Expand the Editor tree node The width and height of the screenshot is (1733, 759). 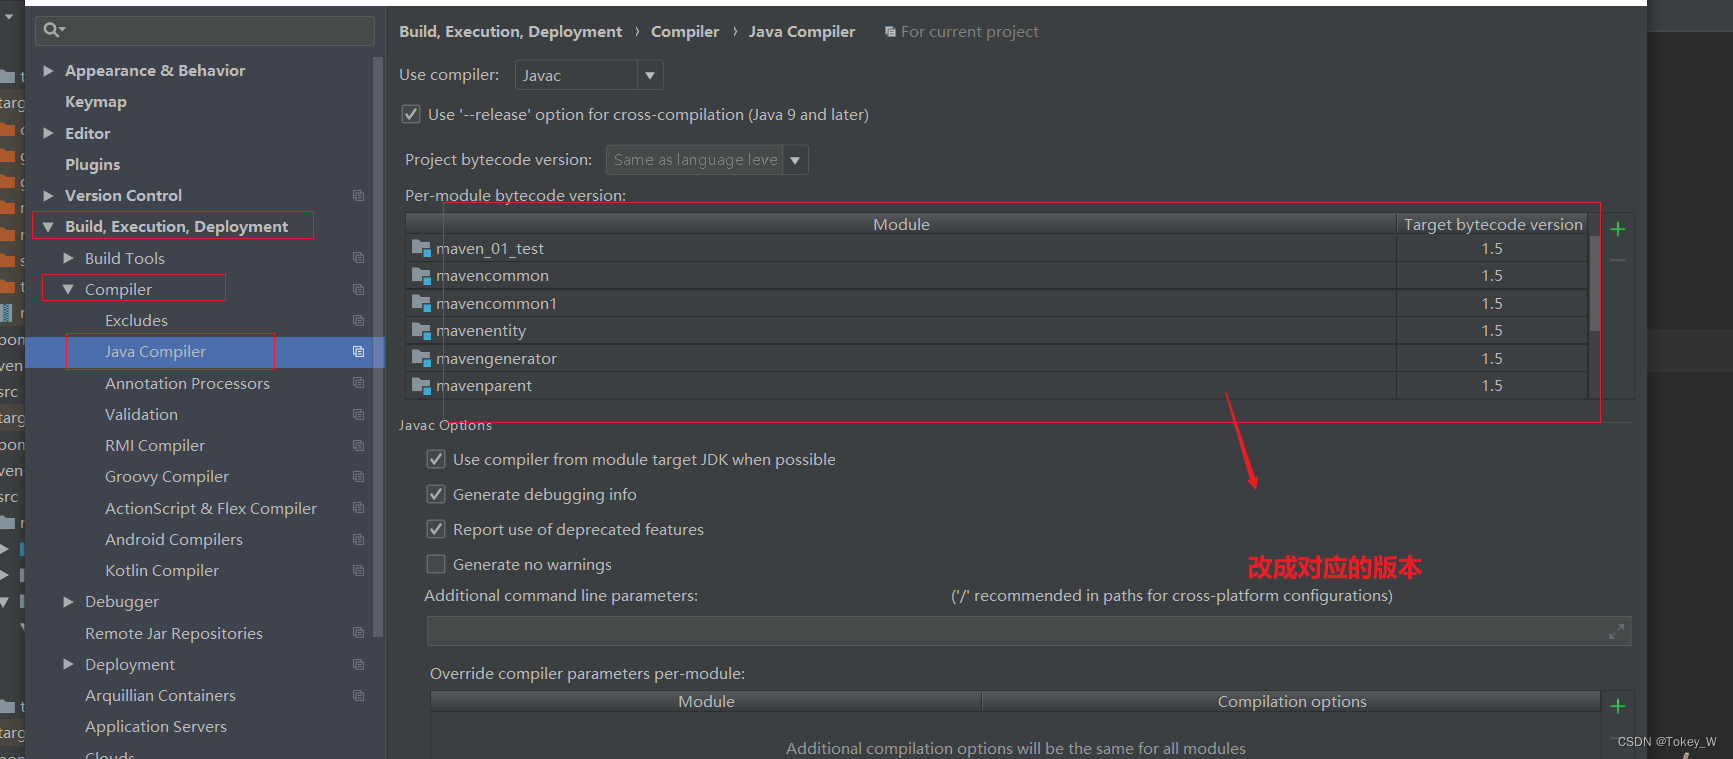pos(48,133)
